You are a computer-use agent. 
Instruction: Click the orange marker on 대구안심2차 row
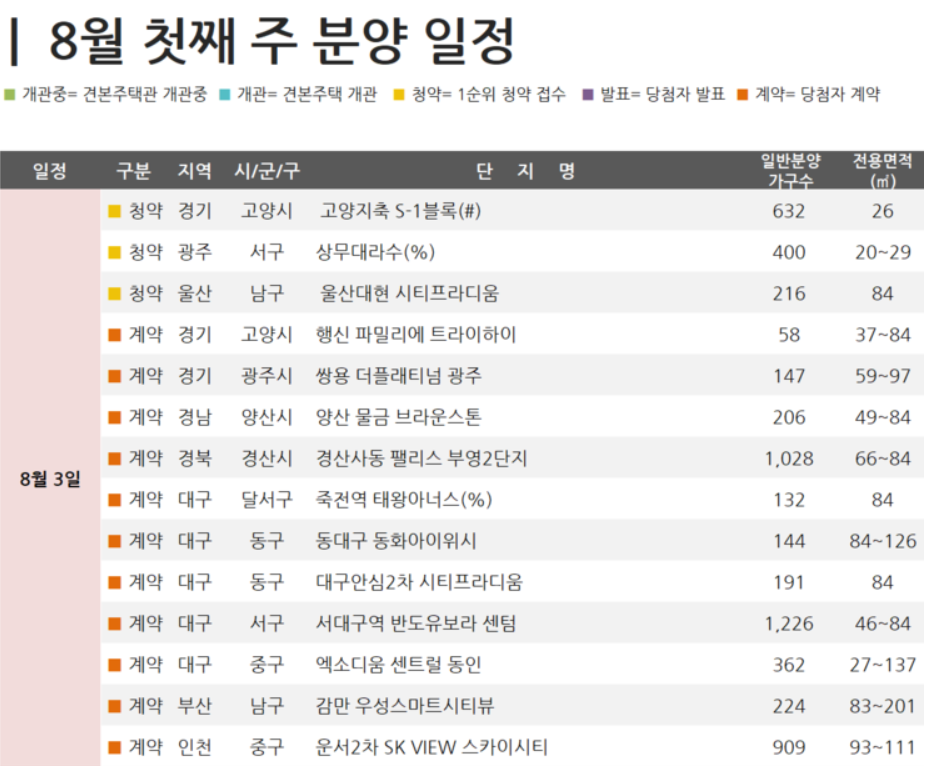point(114,582)
